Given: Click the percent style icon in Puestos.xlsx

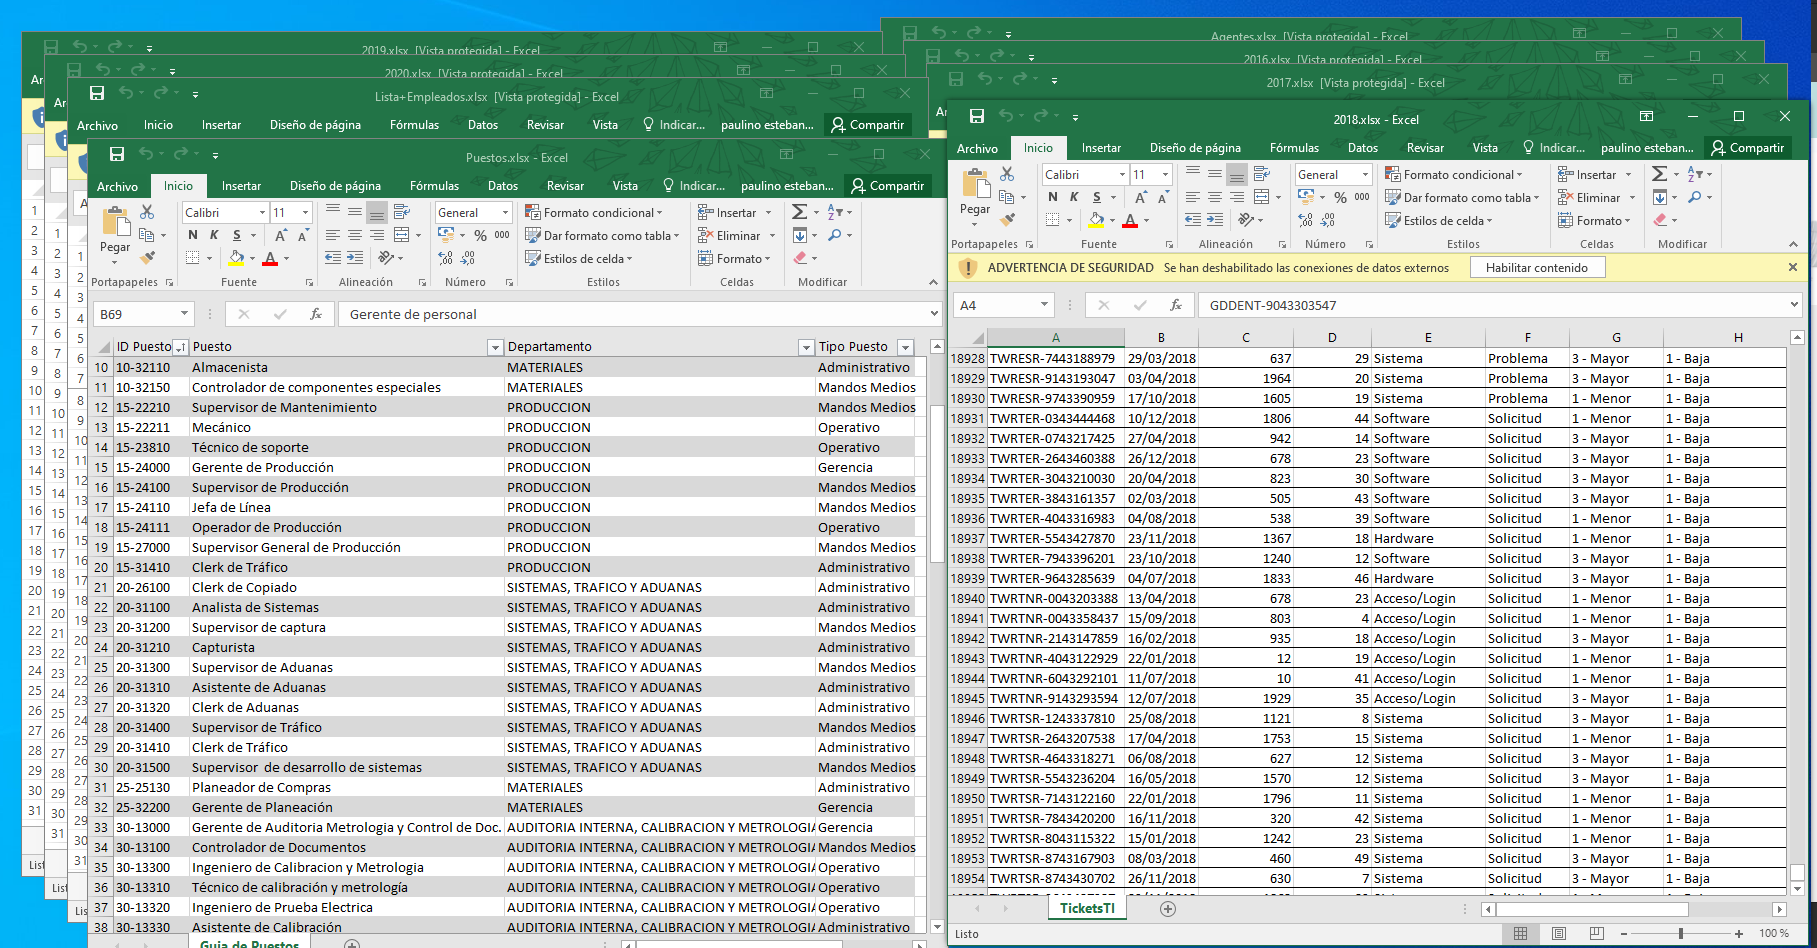Looking at the screenshot, I should (x=480, y=235).
